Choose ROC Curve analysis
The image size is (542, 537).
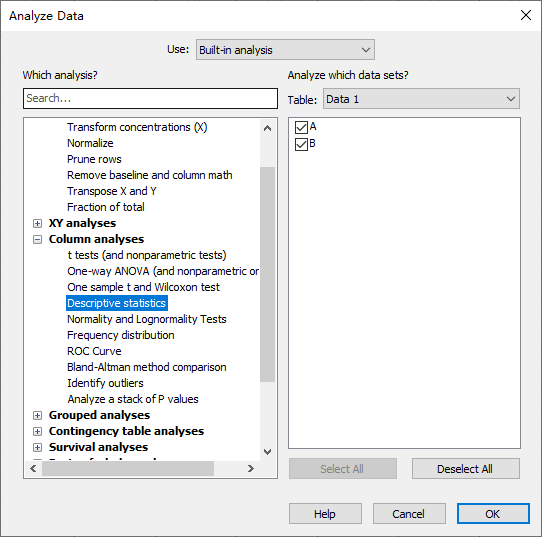tap(94, 351)
